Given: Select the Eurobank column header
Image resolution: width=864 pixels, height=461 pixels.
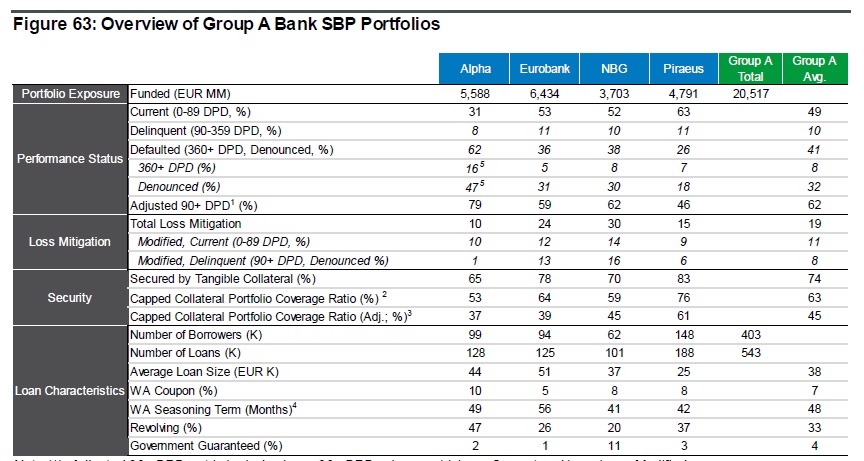Looking at the screenshot, I should [x=545, y=69].
